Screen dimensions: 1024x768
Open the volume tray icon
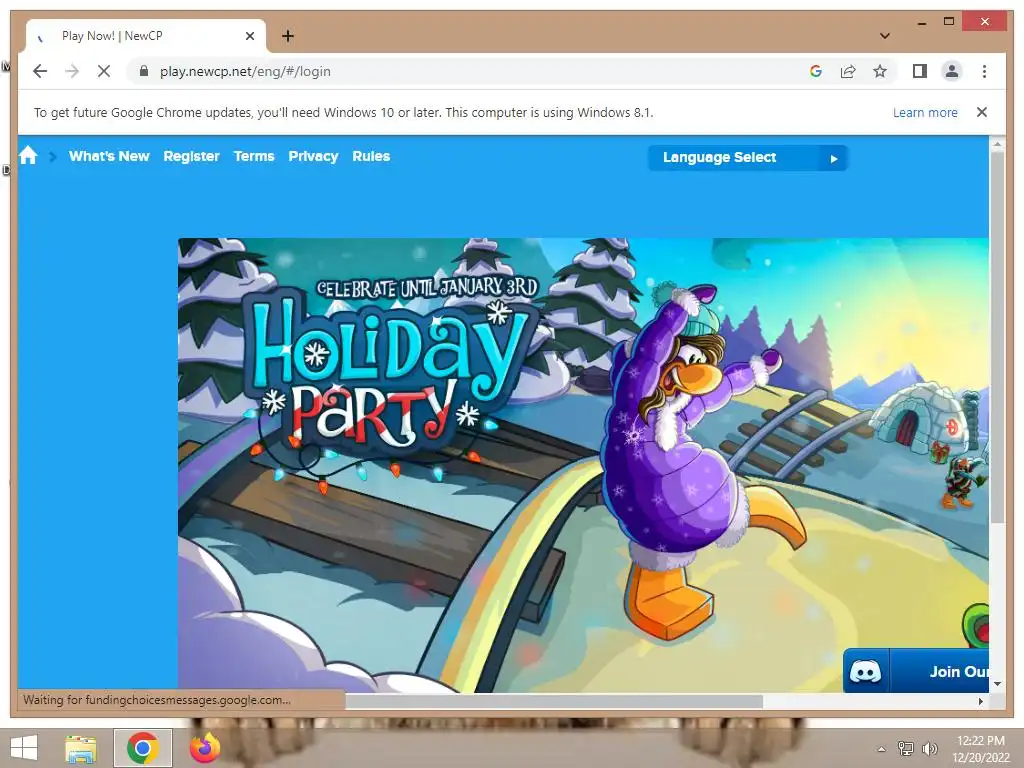click(x=929, y=748)
